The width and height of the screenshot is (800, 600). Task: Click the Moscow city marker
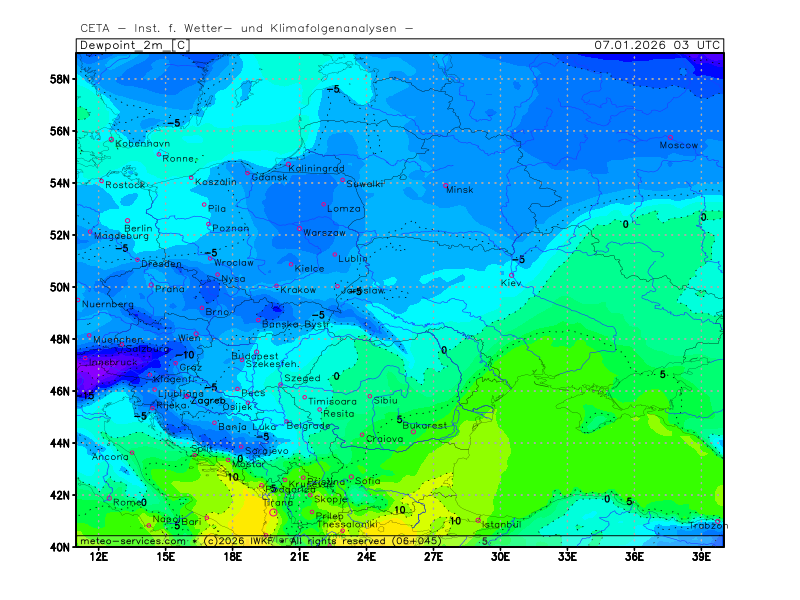pos(670,138)
